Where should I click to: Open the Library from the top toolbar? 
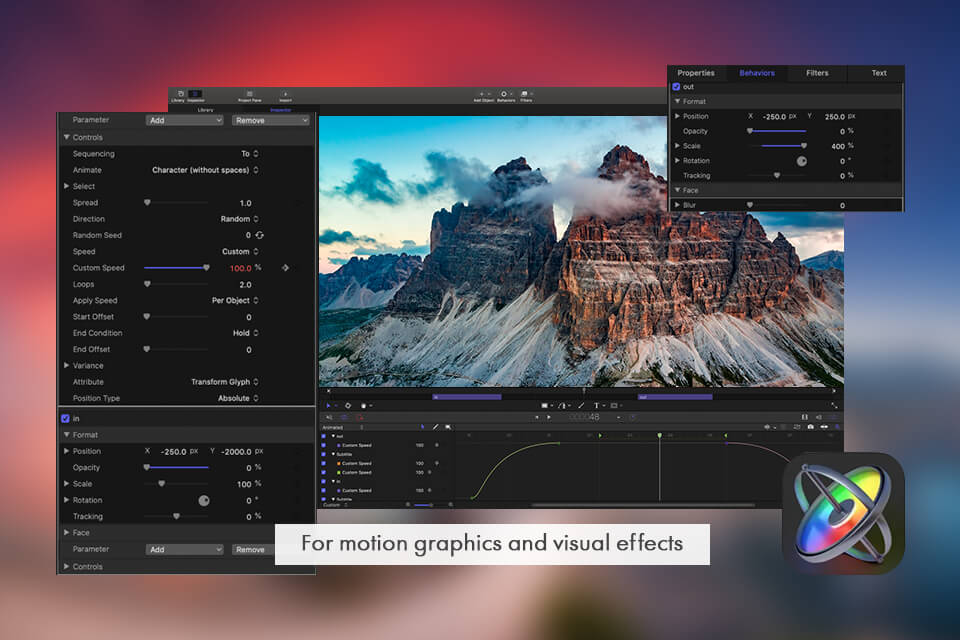tap(178, 96)
